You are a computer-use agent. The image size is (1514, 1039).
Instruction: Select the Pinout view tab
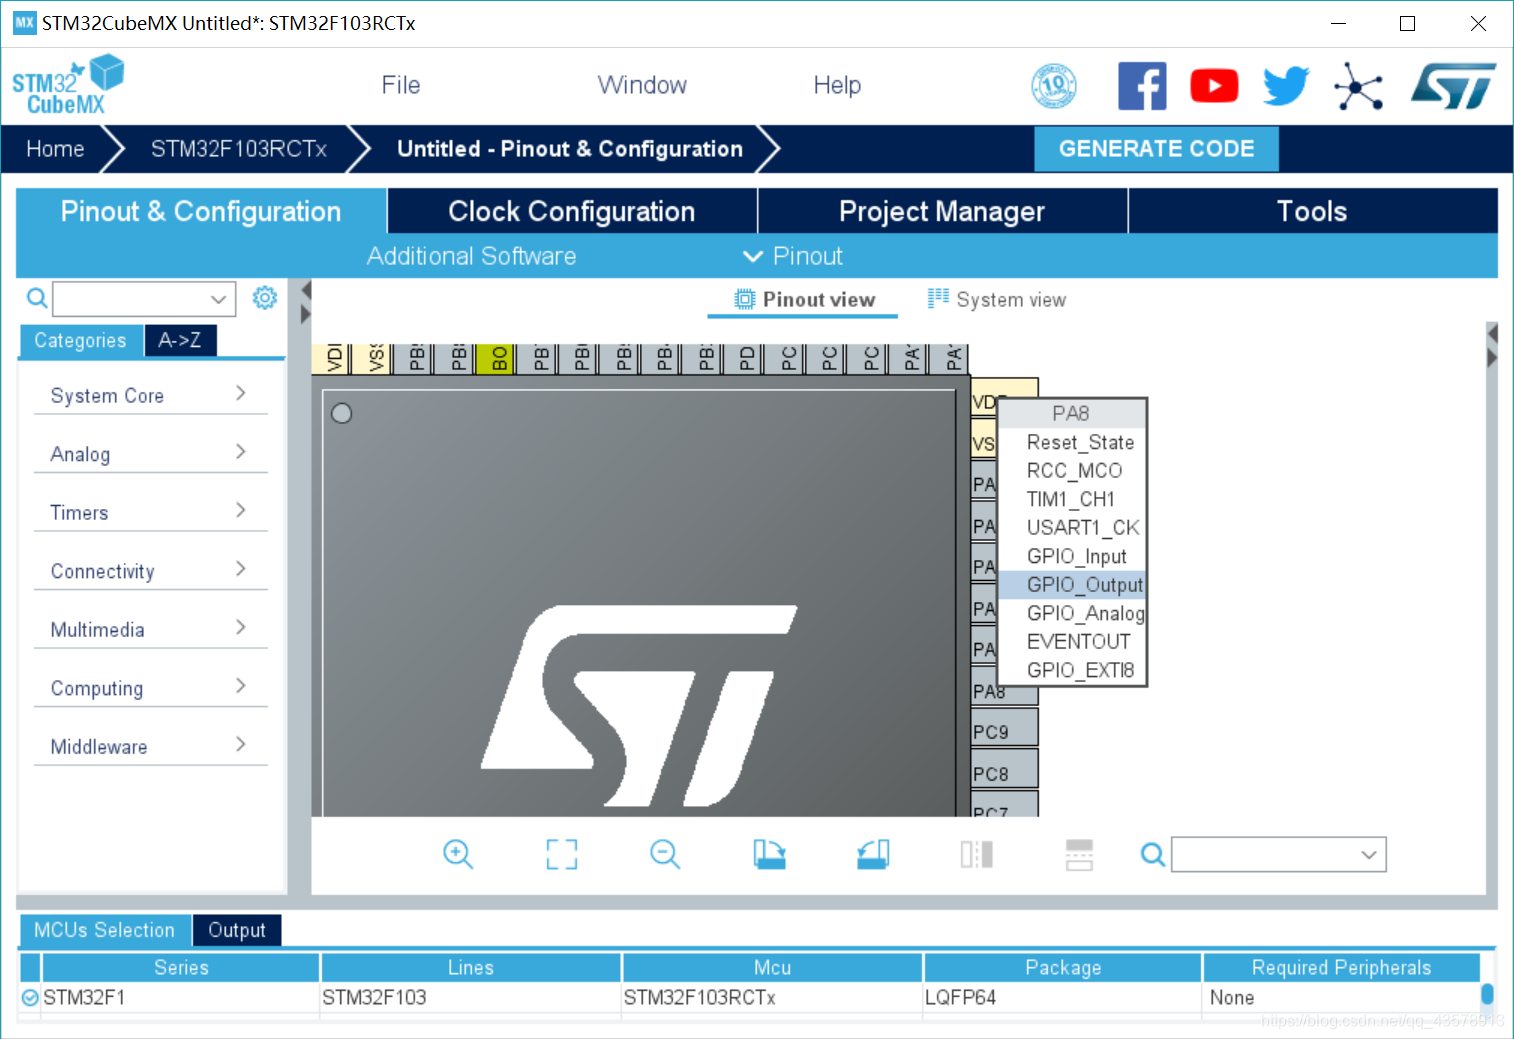coord(804,300)
